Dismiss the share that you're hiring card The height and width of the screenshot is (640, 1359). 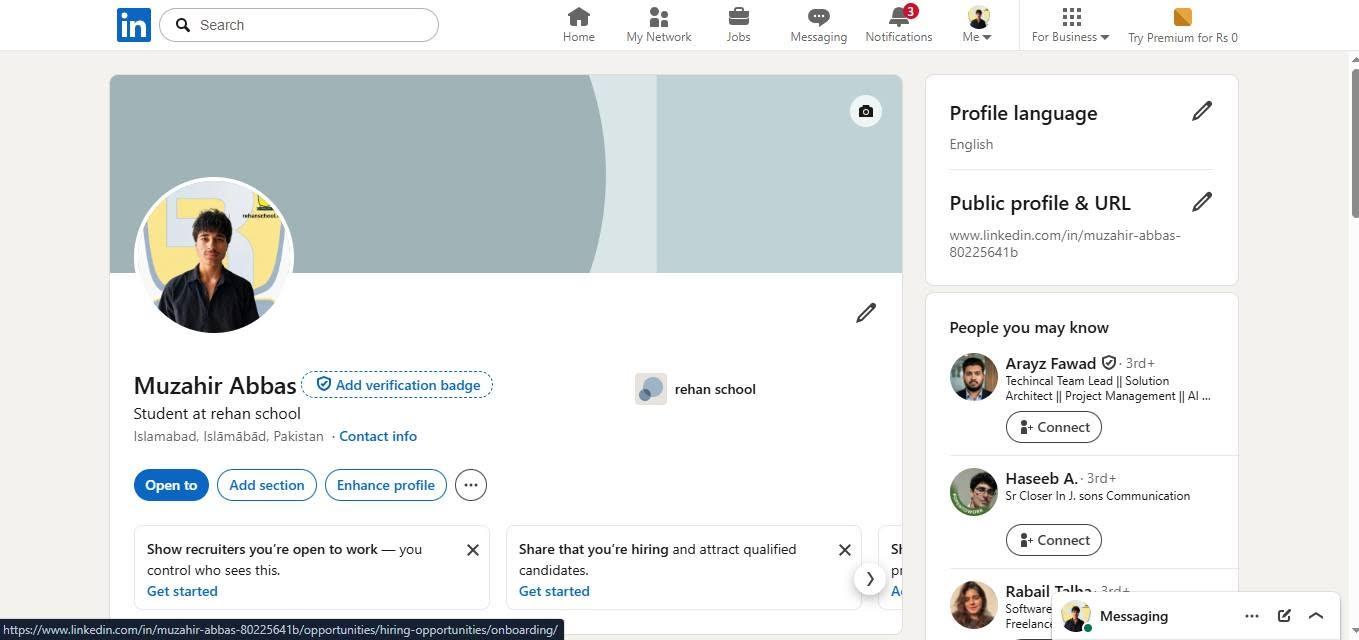point(845,550)
